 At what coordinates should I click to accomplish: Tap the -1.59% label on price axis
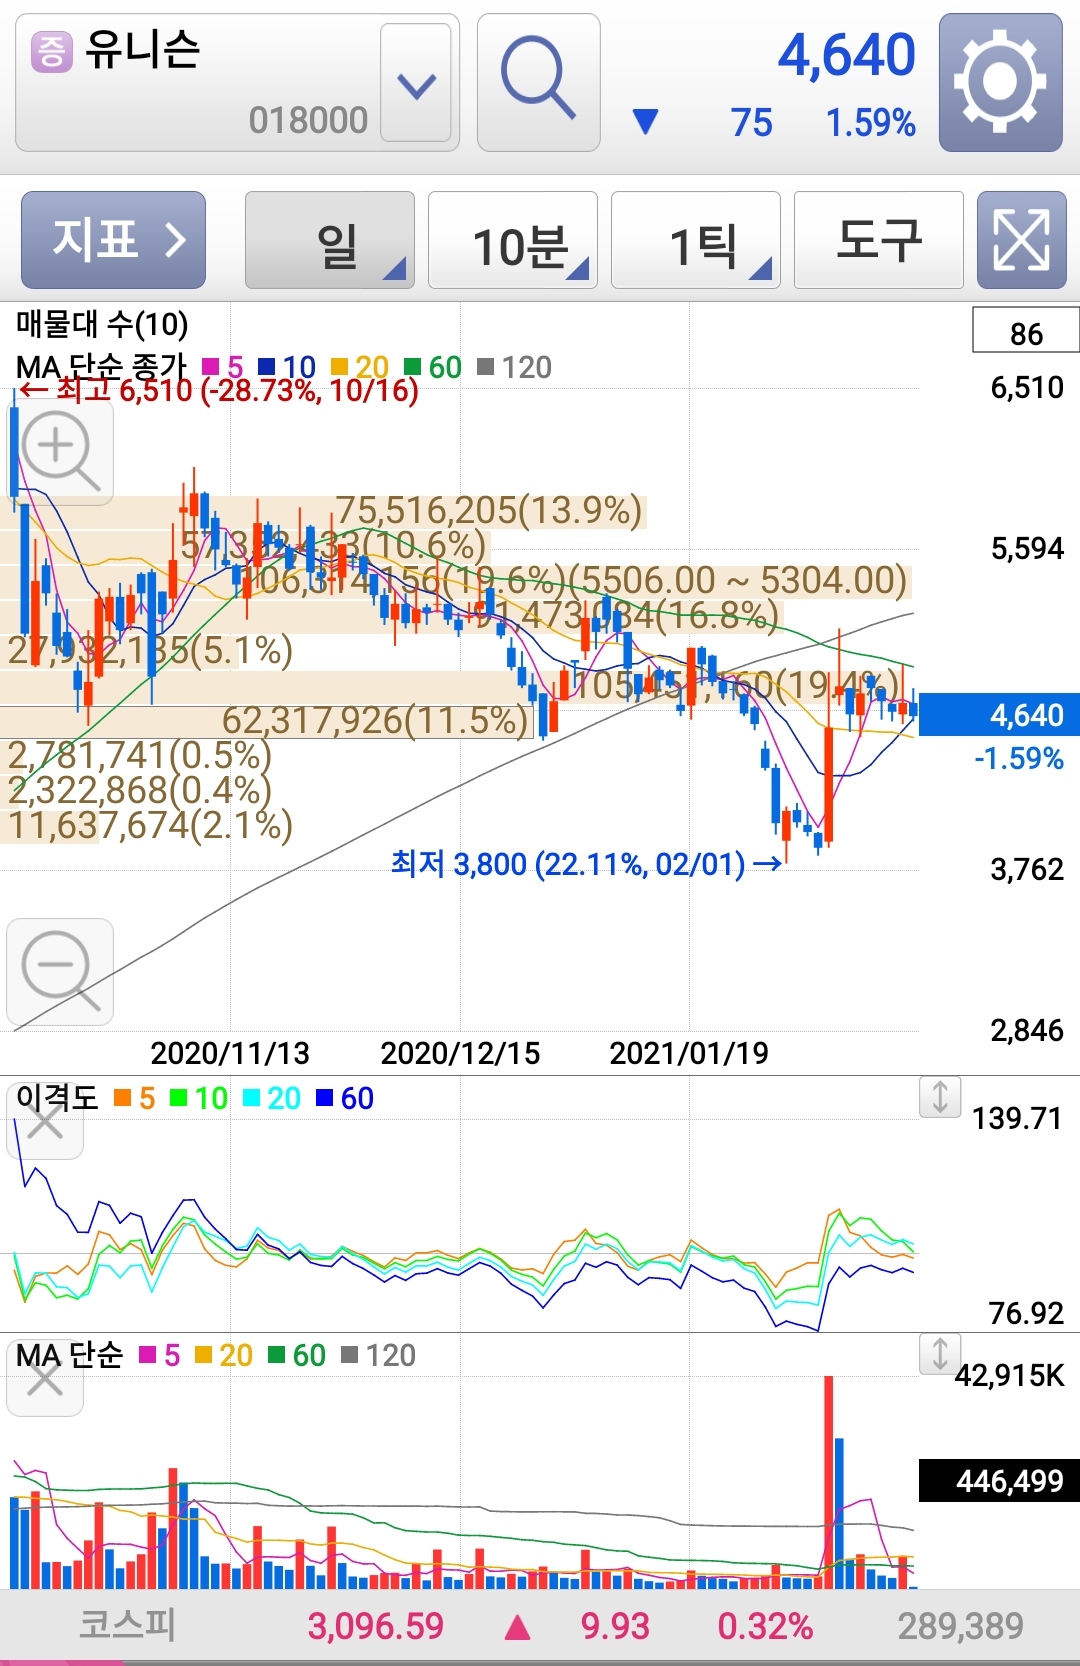pyautogui.click(x=1019, y=758)
